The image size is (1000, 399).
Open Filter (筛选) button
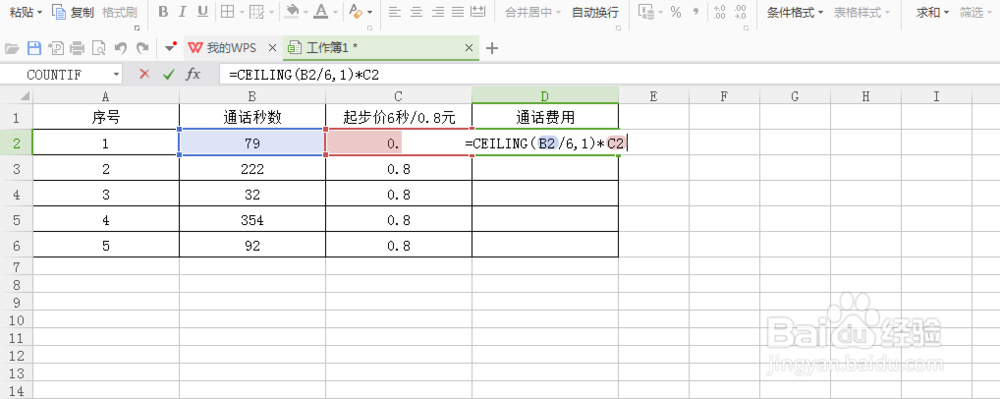pos(976,12)
